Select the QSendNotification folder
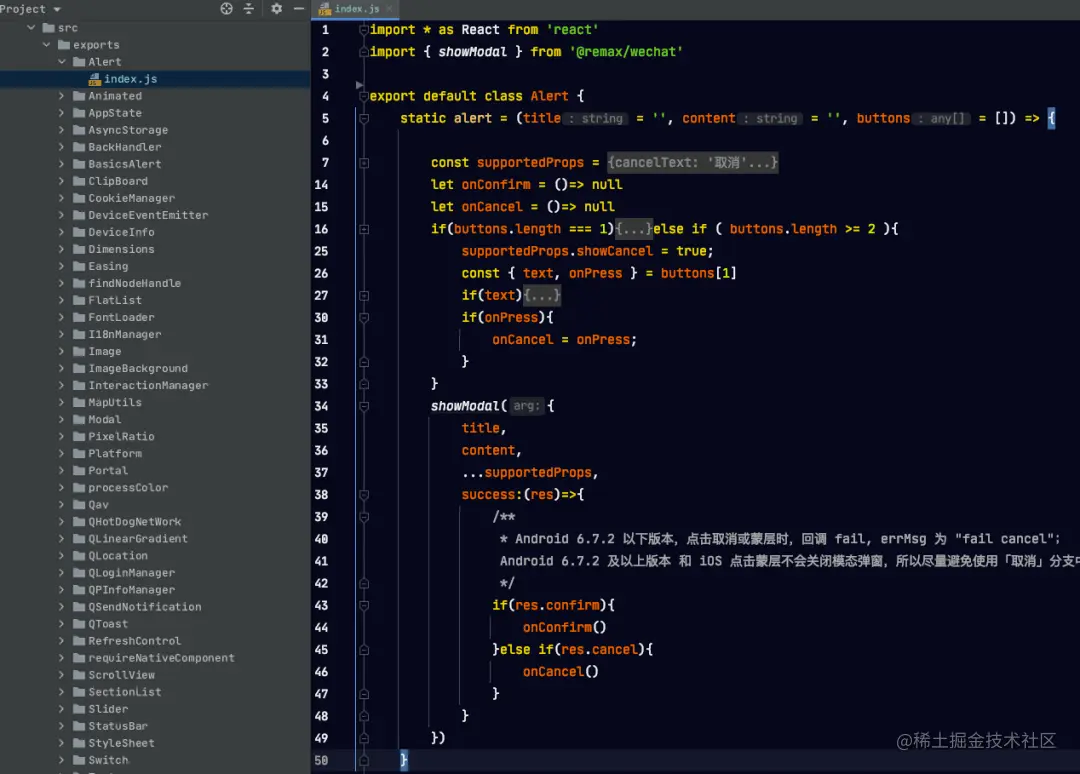Screen dimensions: 1080x774 pos(145,607)
